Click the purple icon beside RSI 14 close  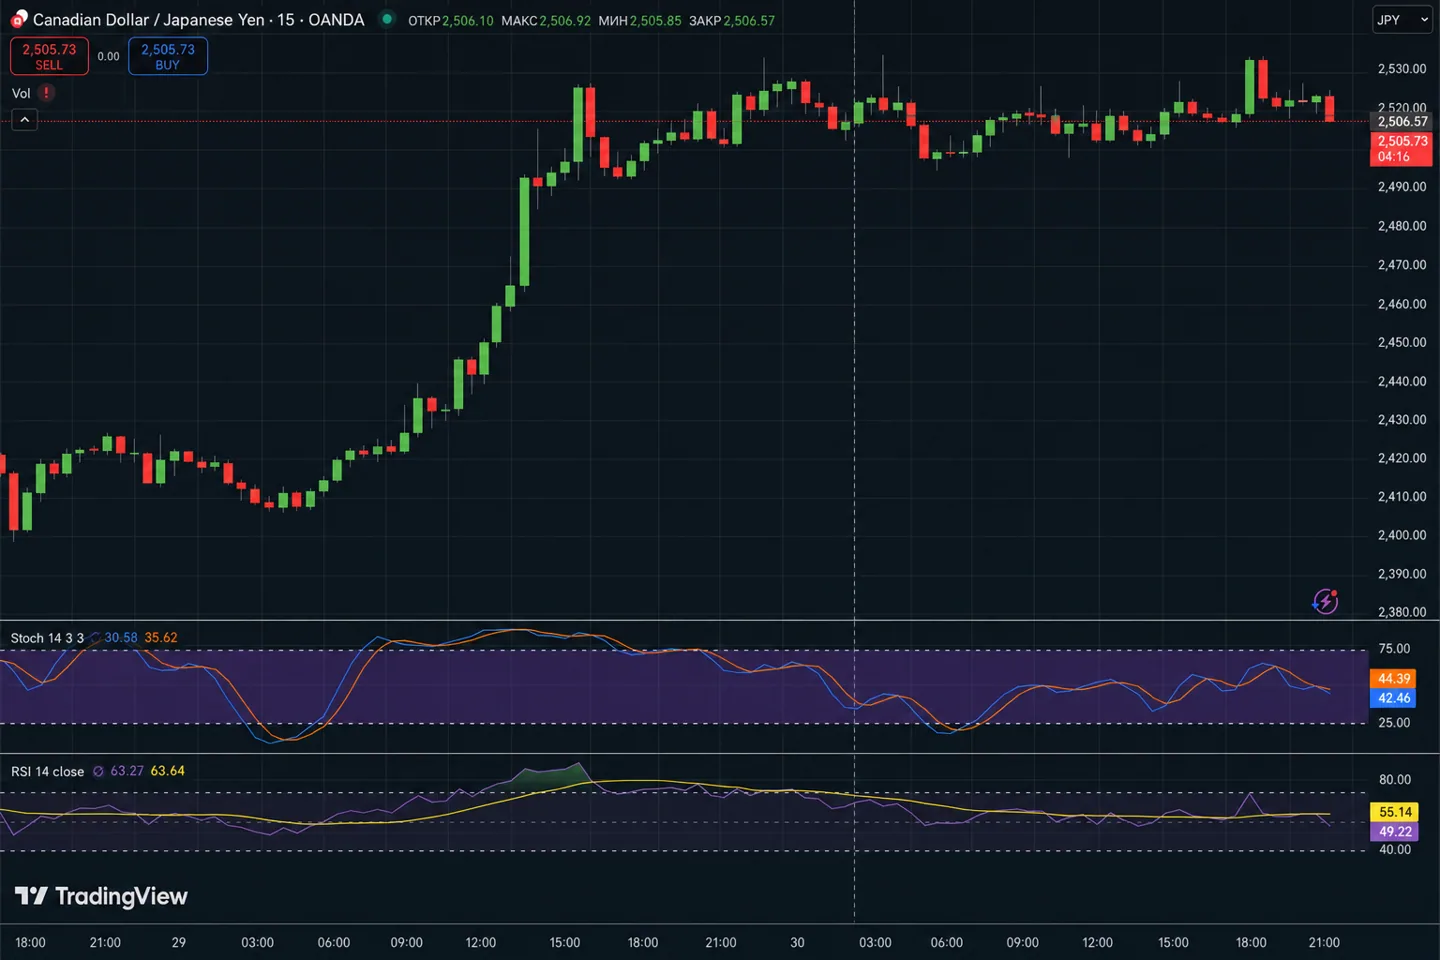(x=98, y=771)
